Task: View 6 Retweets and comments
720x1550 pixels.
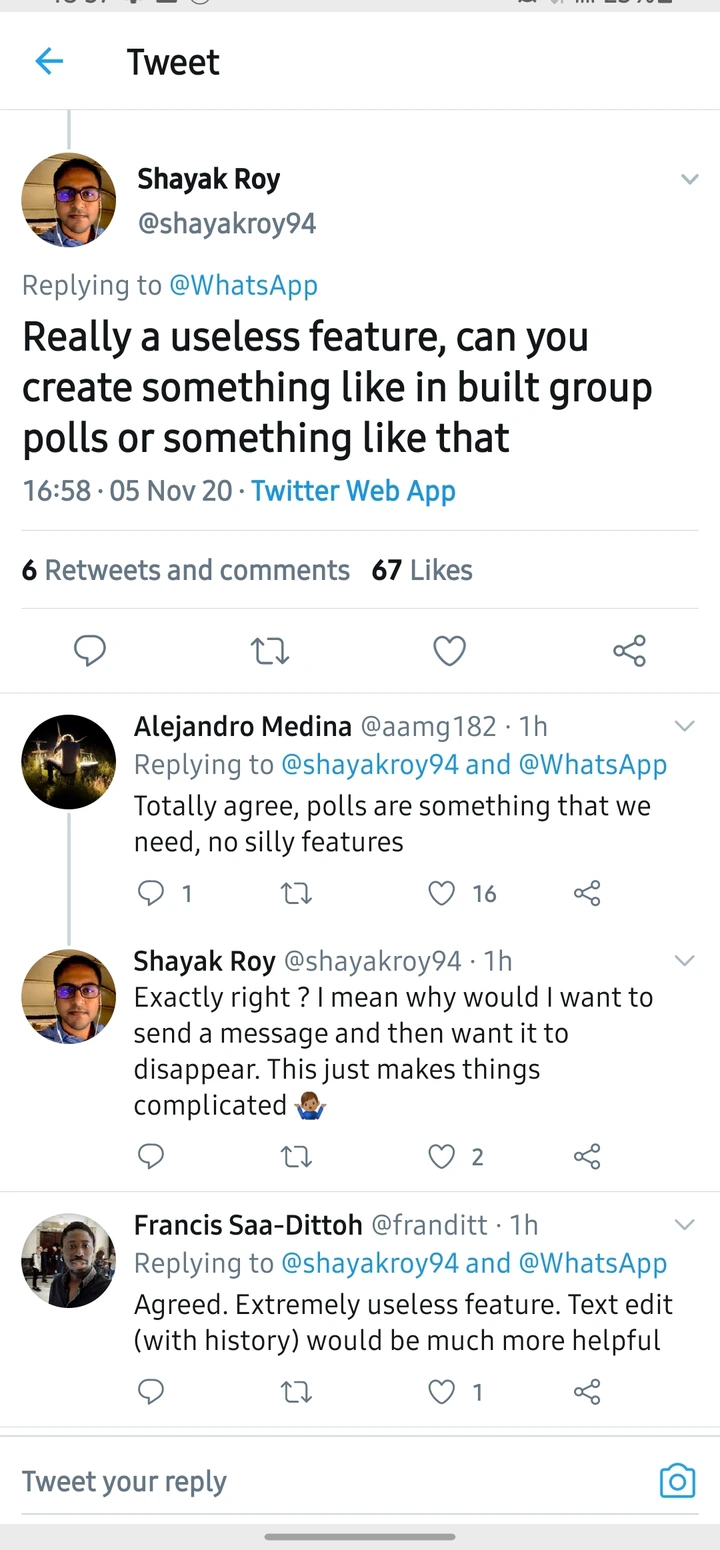Action: pyautogui.click(x=186, y=570)
